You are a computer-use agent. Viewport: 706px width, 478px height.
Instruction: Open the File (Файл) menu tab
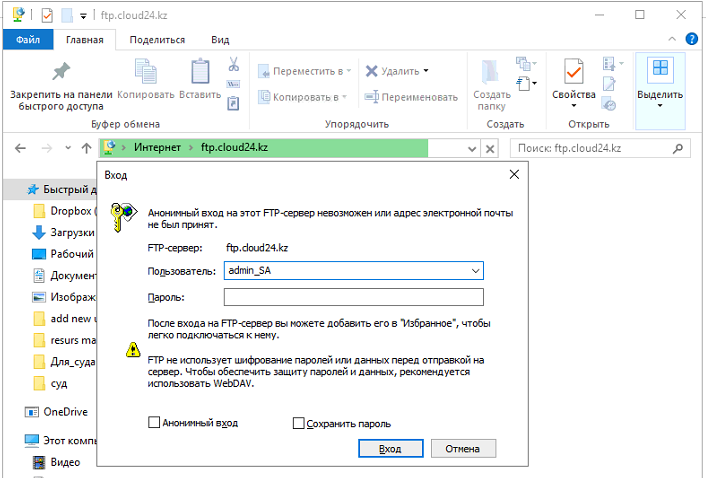pos(28,40)
